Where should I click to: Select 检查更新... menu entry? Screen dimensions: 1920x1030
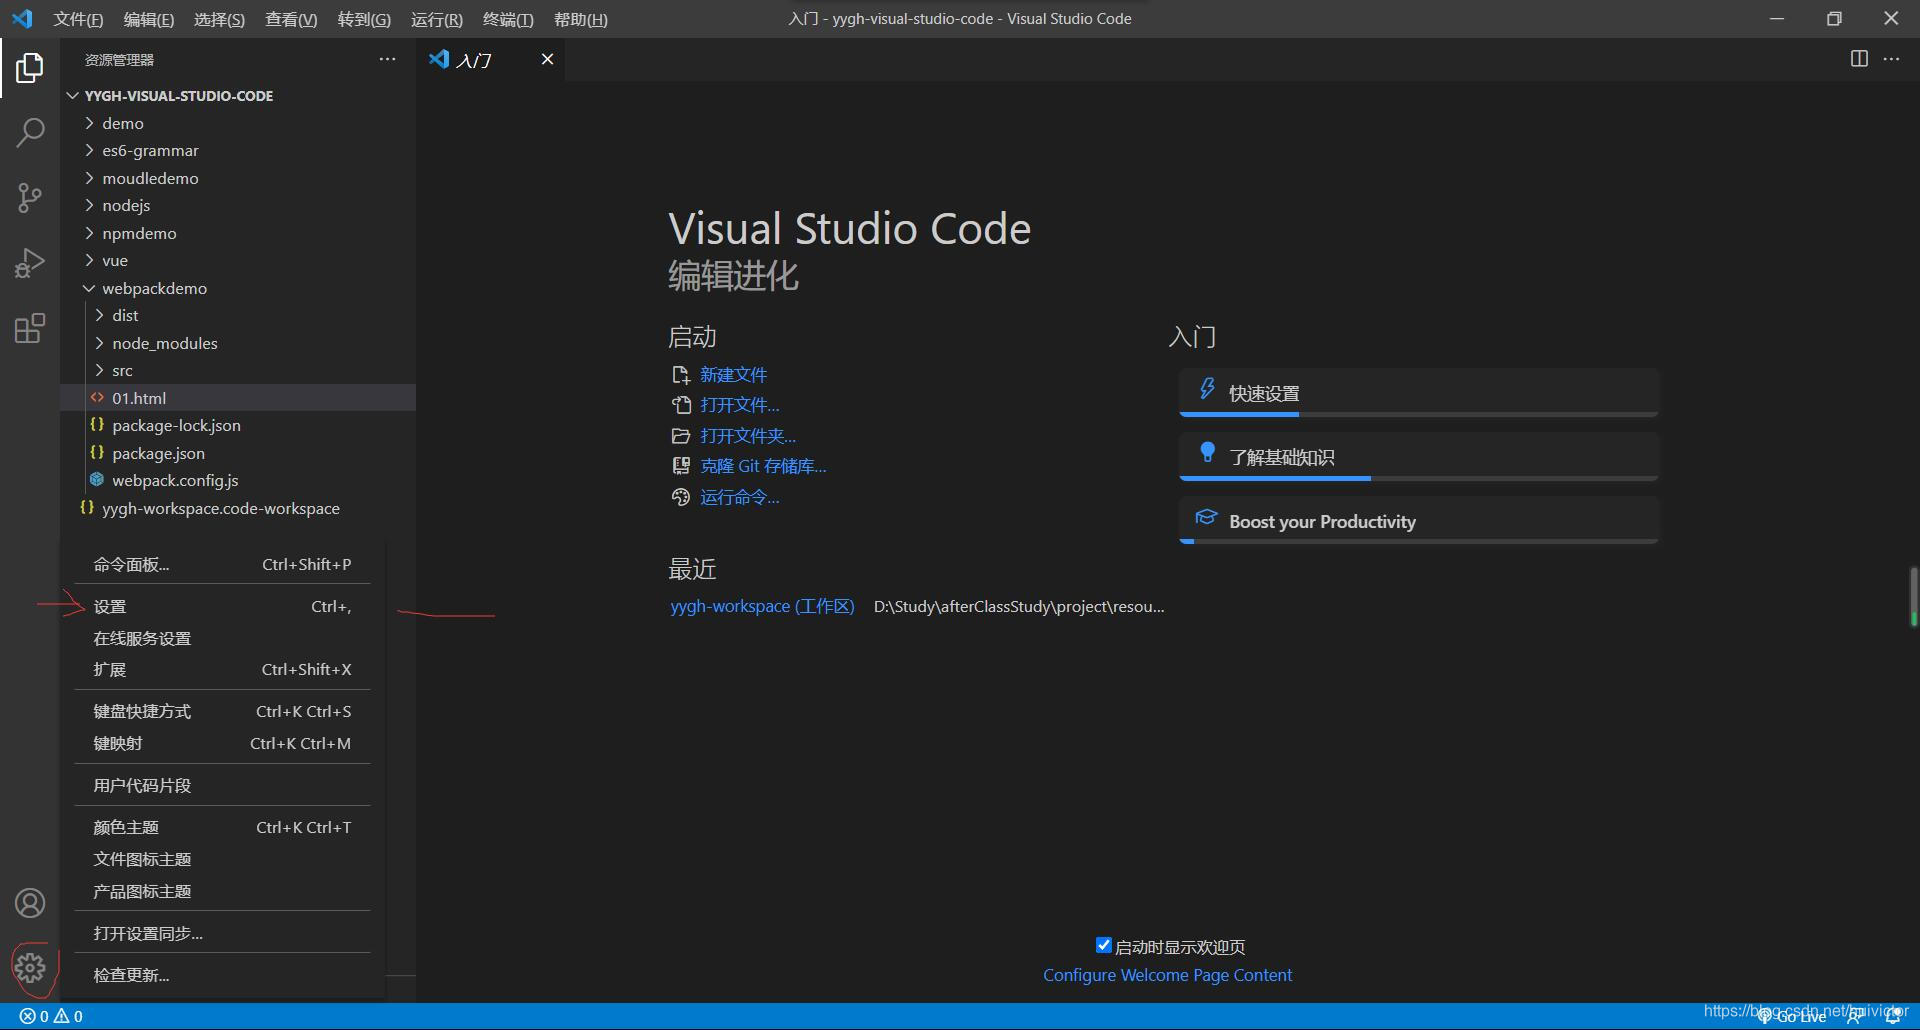click(222, 975)
